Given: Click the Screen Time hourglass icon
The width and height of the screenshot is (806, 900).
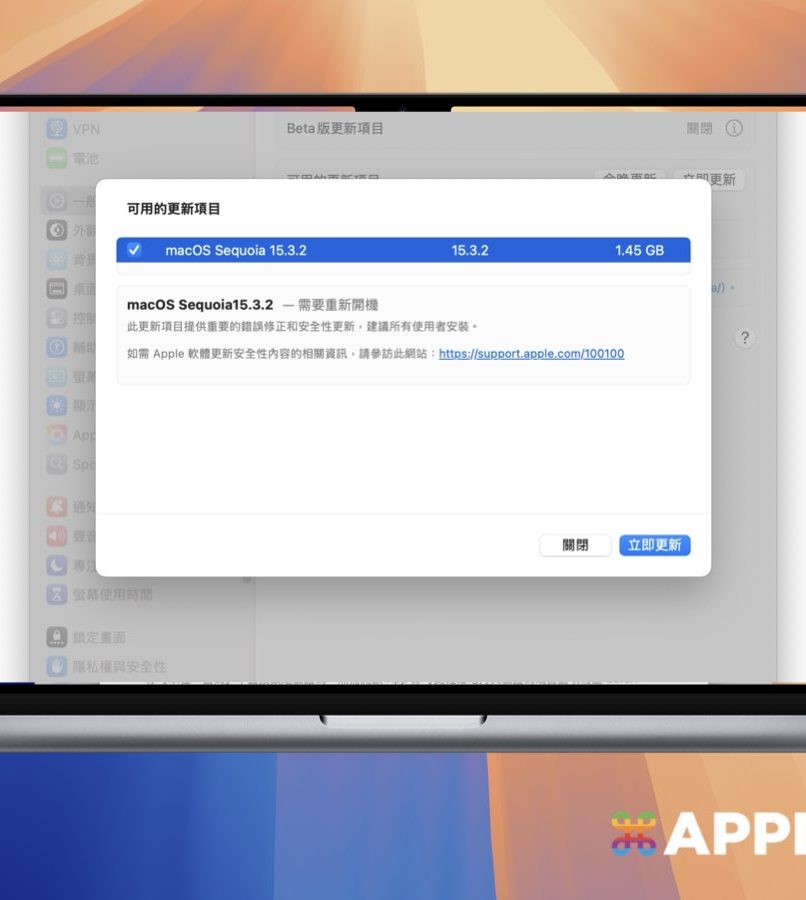Looking at the screenshot, I should 57,594.
